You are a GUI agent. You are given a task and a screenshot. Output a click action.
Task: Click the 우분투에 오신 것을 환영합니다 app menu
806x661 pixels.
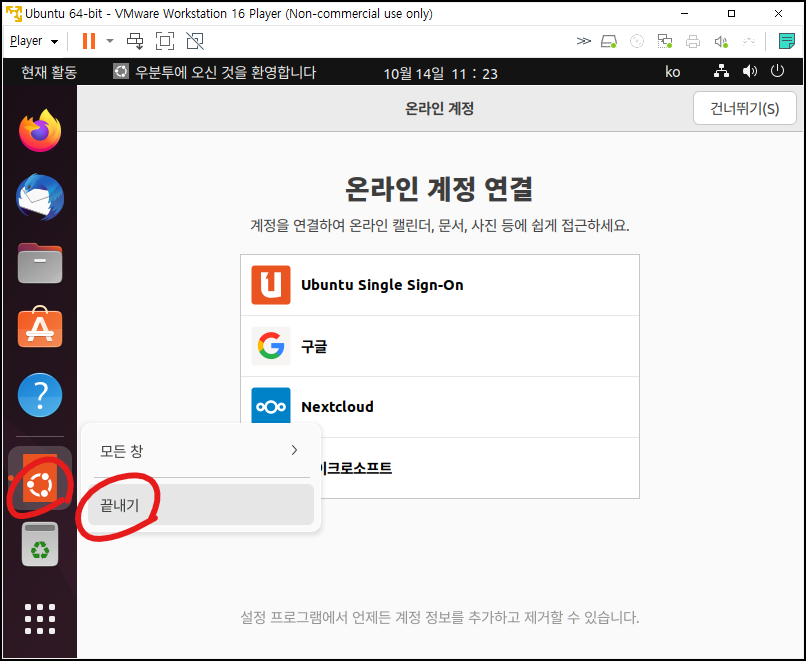tap(214, 72)
